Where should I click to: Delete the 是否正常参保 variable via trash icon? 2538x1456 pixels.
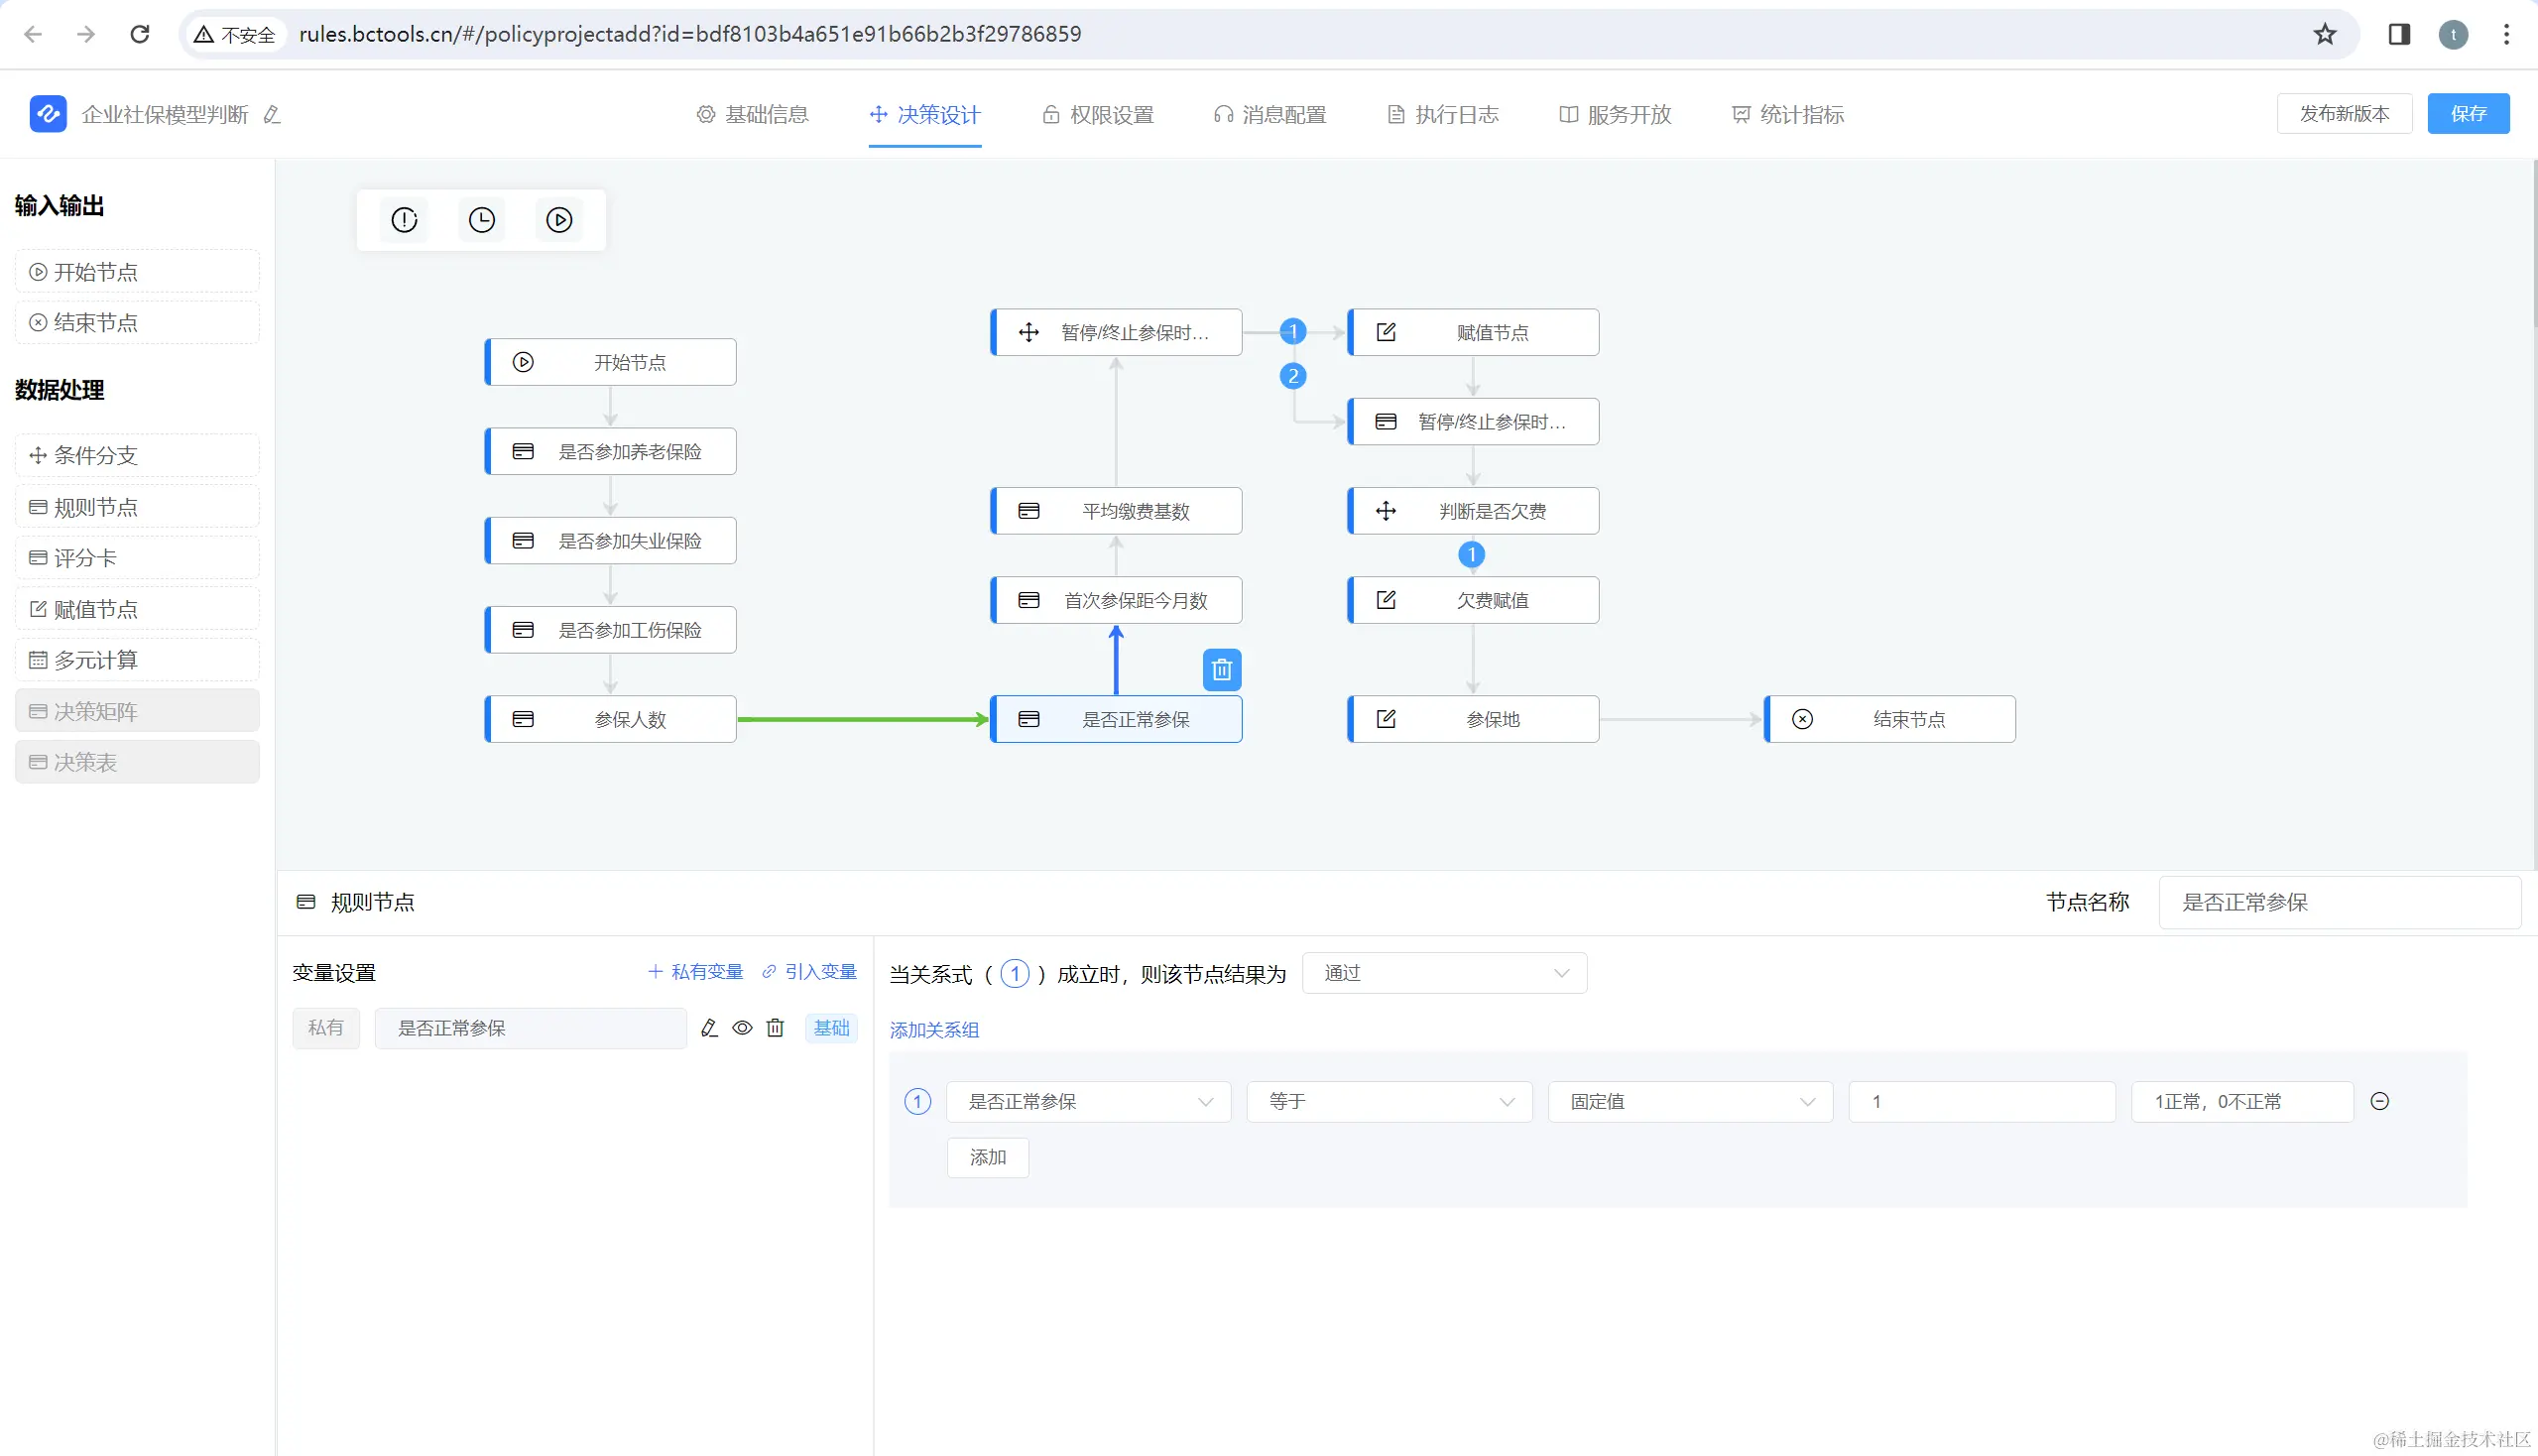click(x=775, y=1028)
